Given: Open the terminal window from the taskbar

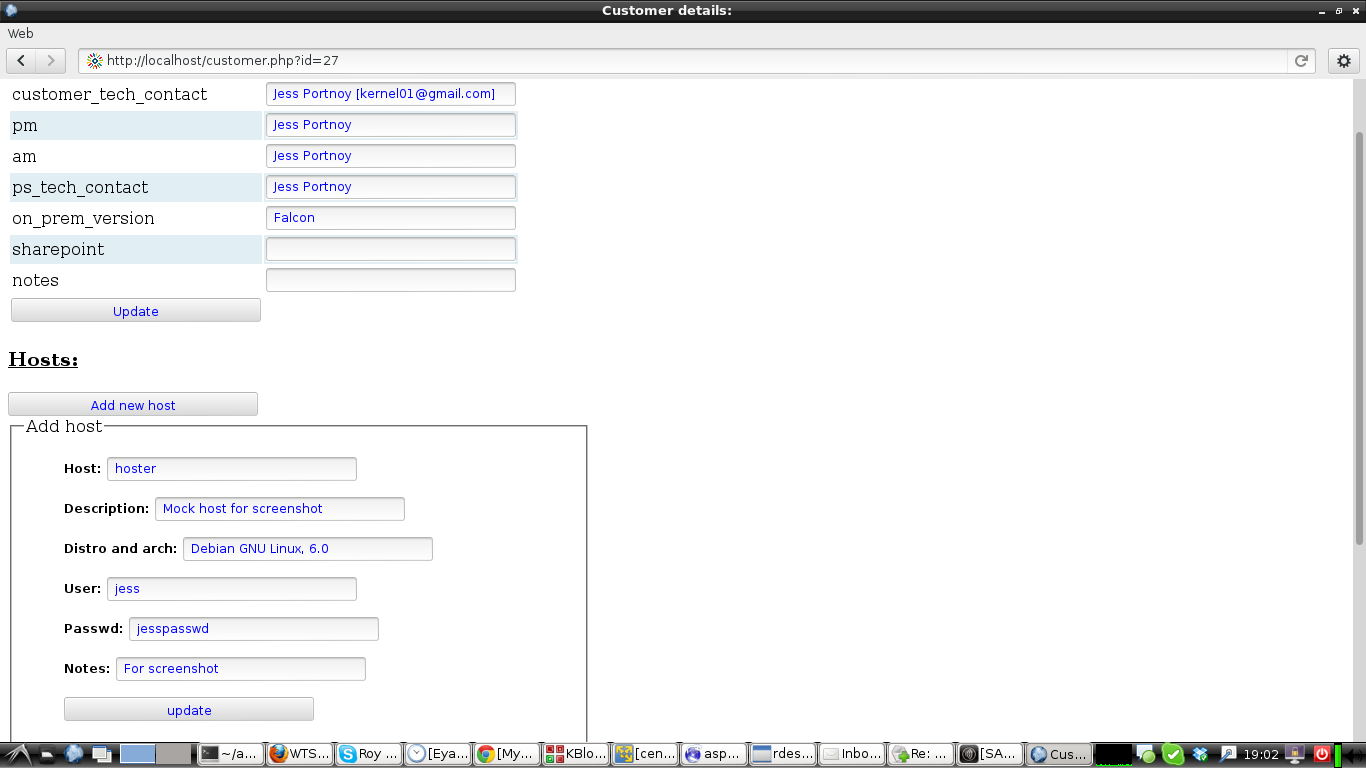Looking at the screenshot, I should click(x=230, y=753).
